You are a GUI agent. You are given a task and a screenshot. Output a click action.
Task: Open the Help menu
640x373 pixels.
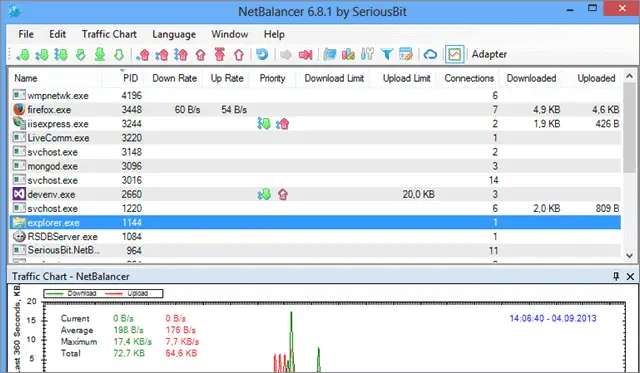[x=274, y=34]
